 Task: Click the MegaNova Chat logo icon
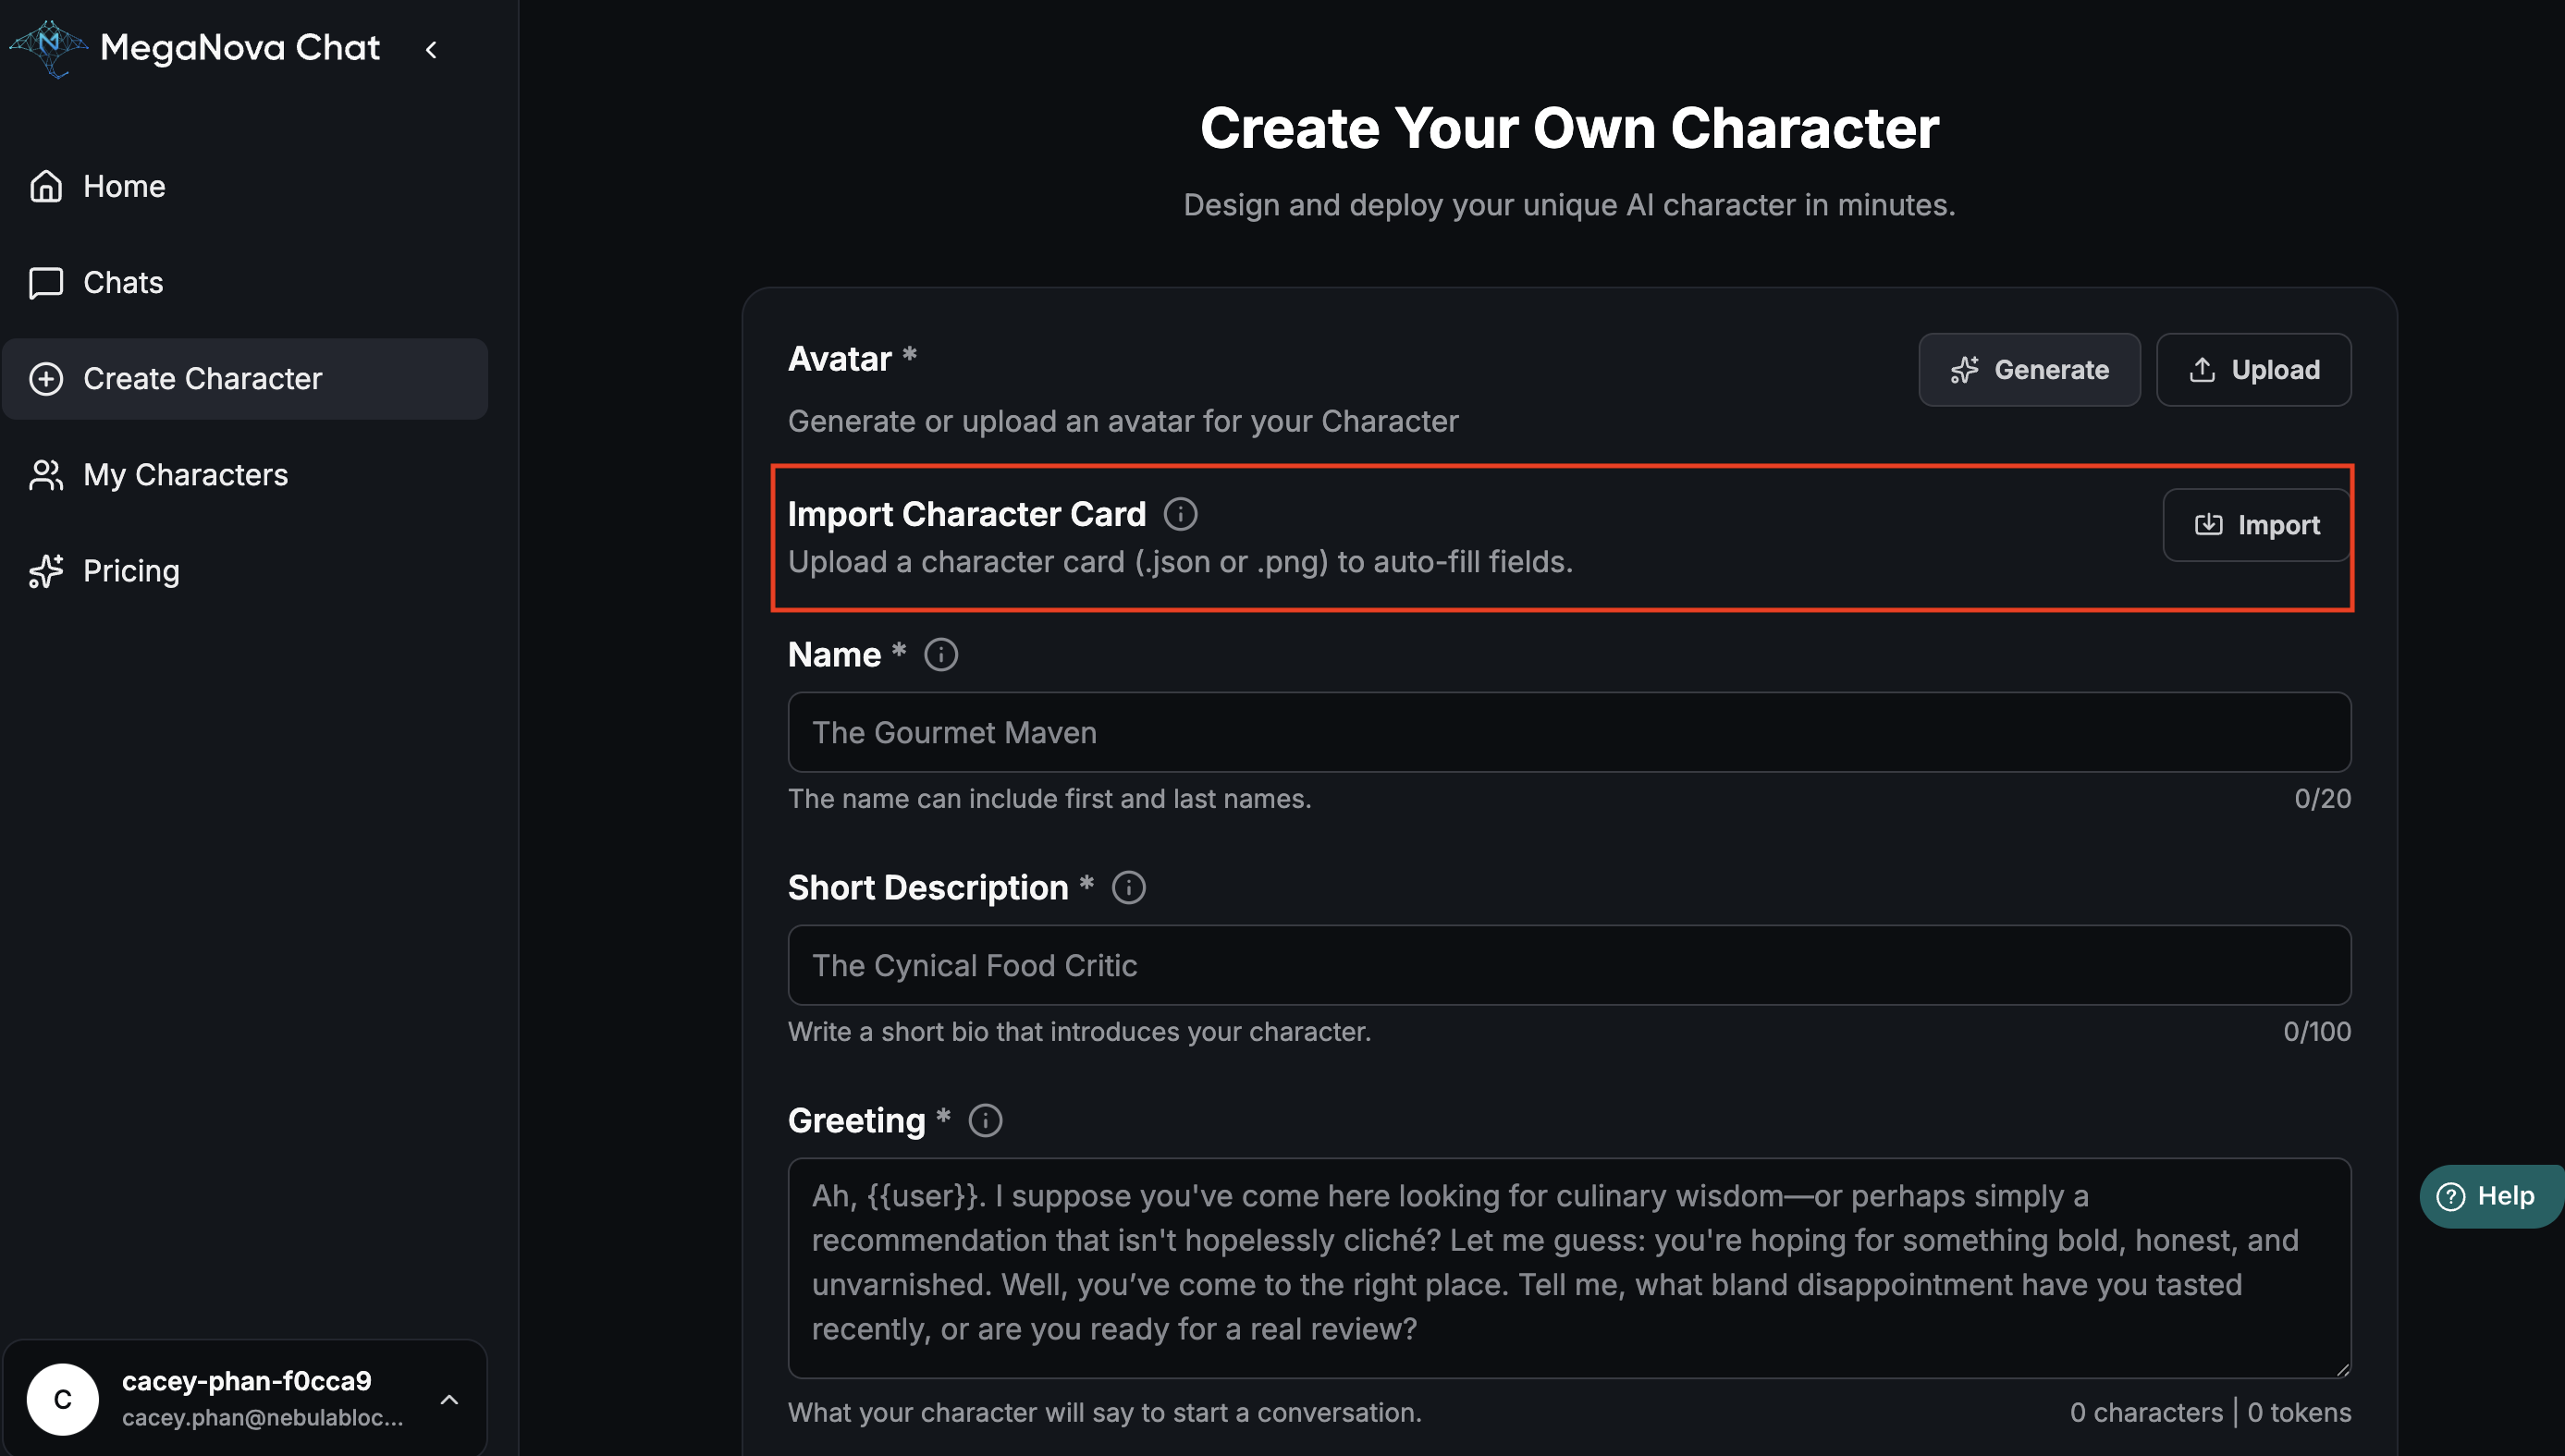(x=49, y=47)
